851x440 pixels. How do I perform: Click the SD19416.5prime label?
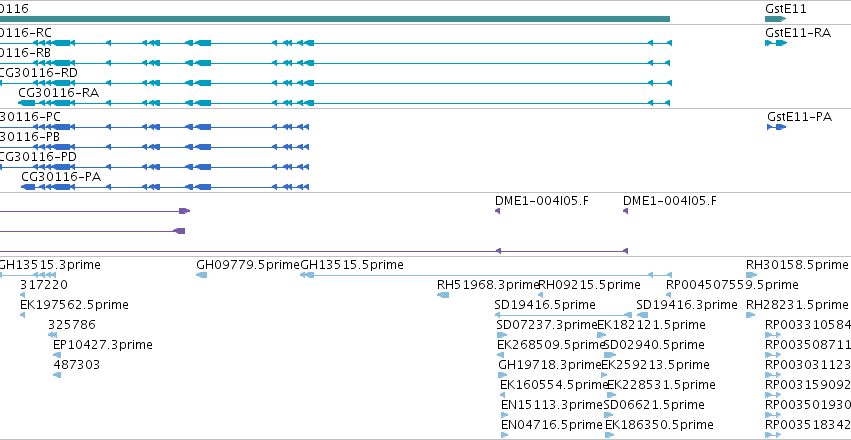(545, 305)
